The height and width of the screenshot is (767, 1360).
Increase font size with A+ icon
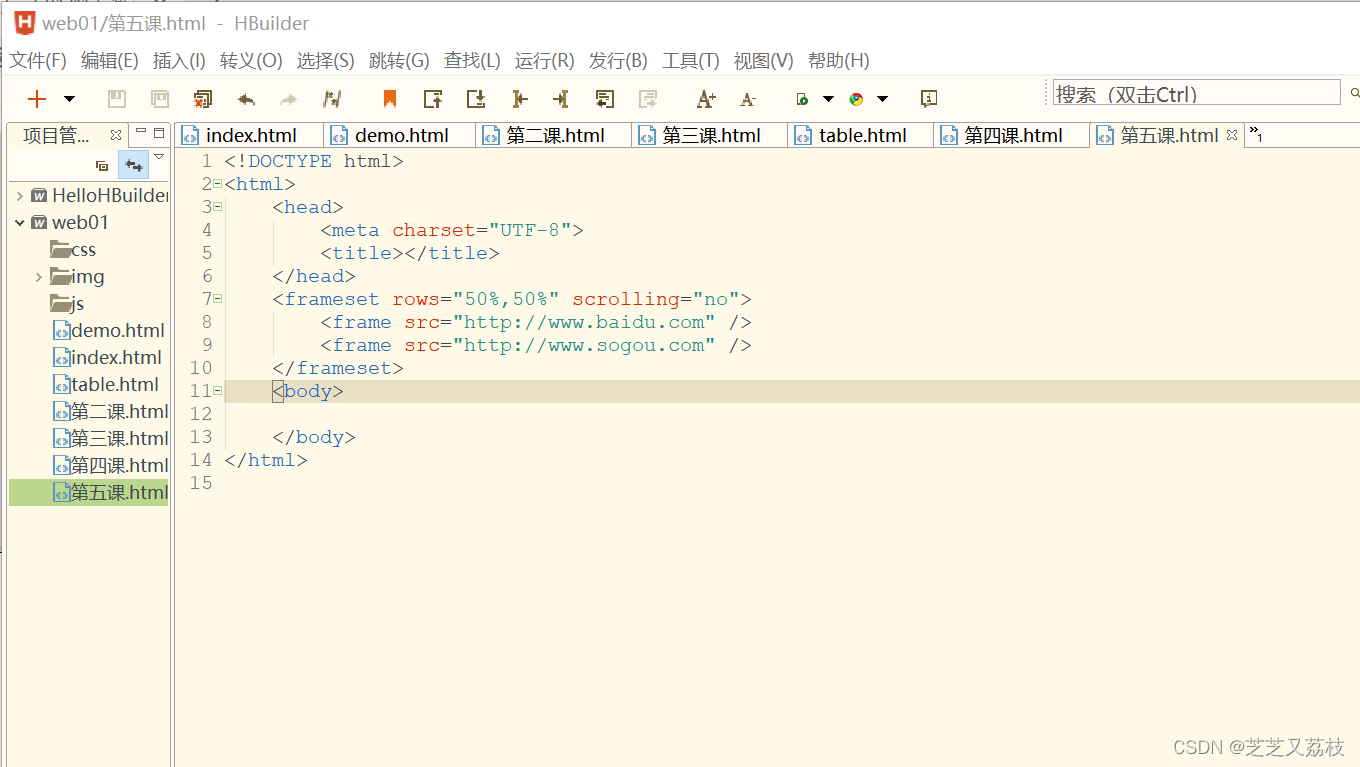click(706, 98)
